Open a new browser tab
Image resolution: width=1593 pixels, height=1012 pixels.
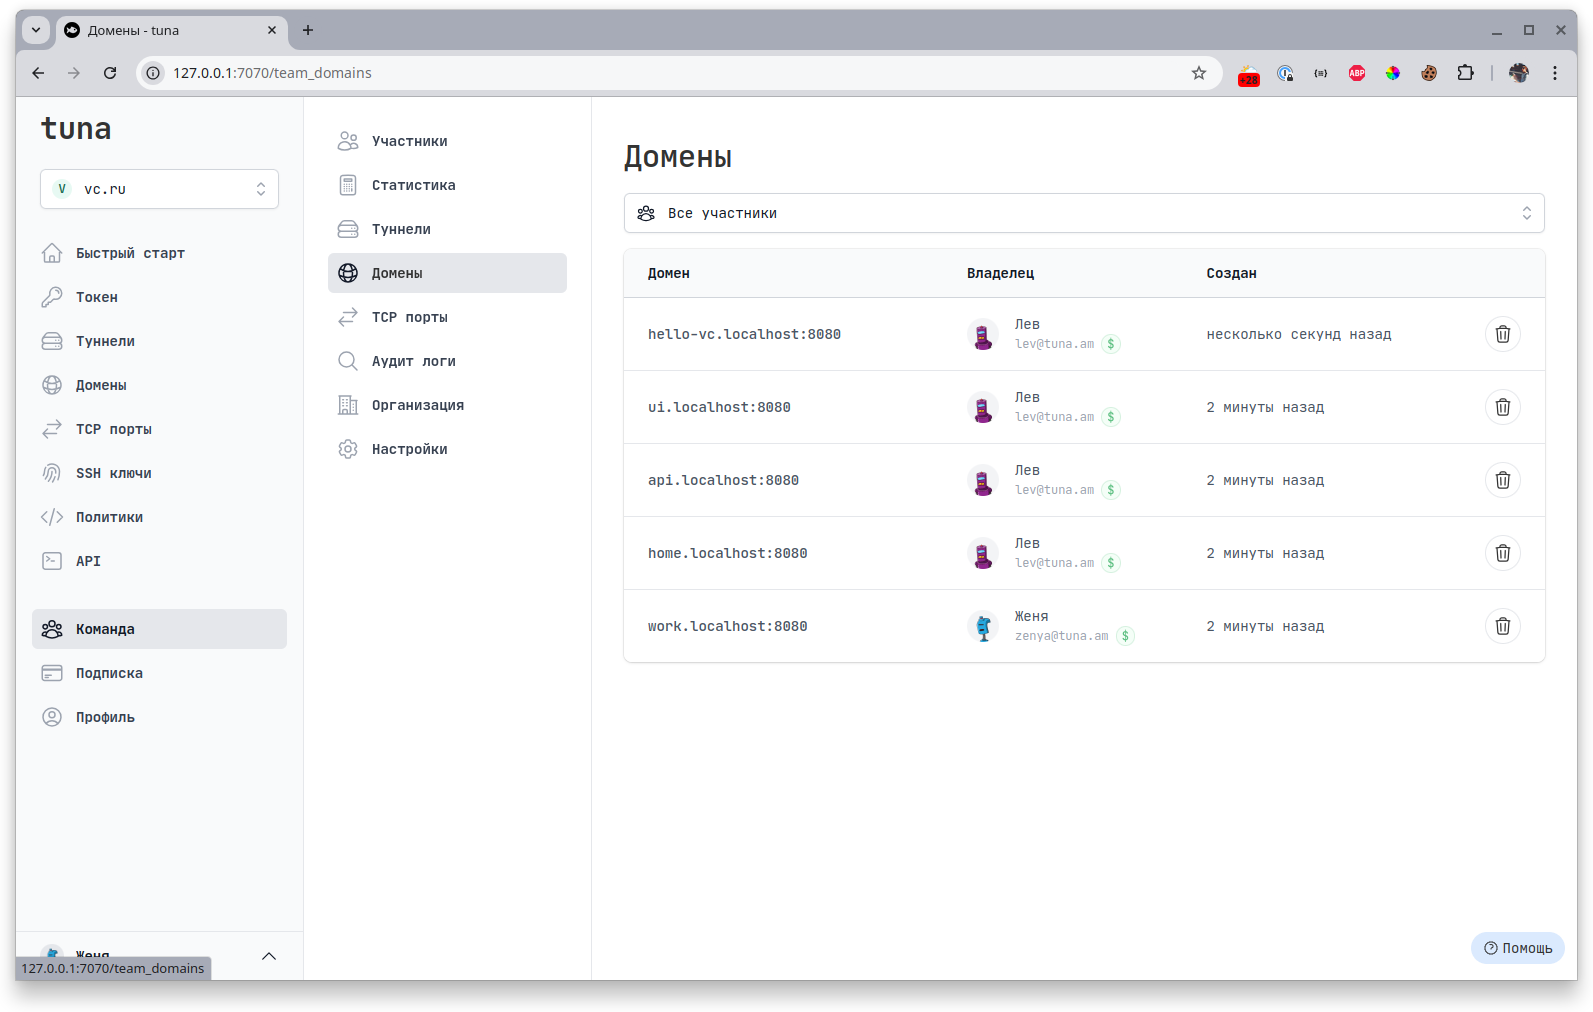point(308,30)
